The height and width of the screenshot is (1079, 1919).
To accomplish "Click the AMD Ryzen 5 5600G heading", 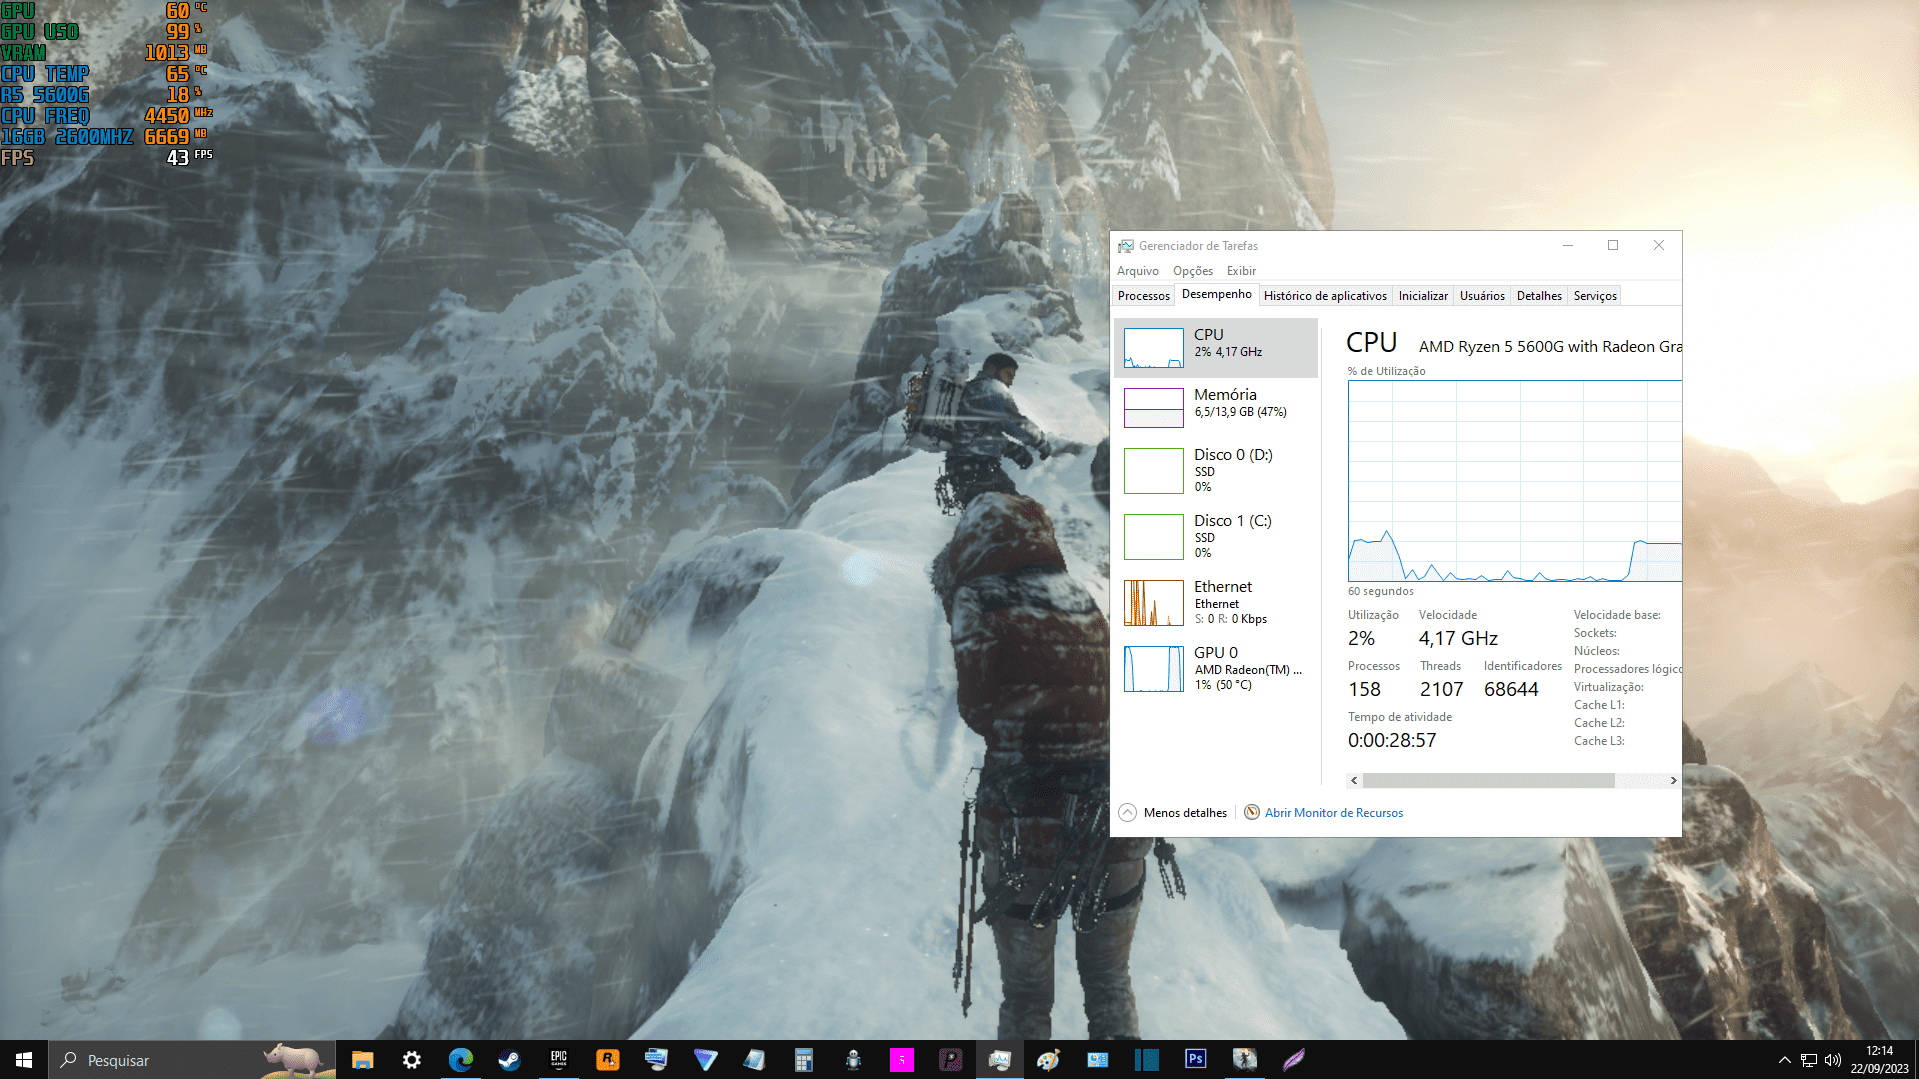I will coord(1550,347).
